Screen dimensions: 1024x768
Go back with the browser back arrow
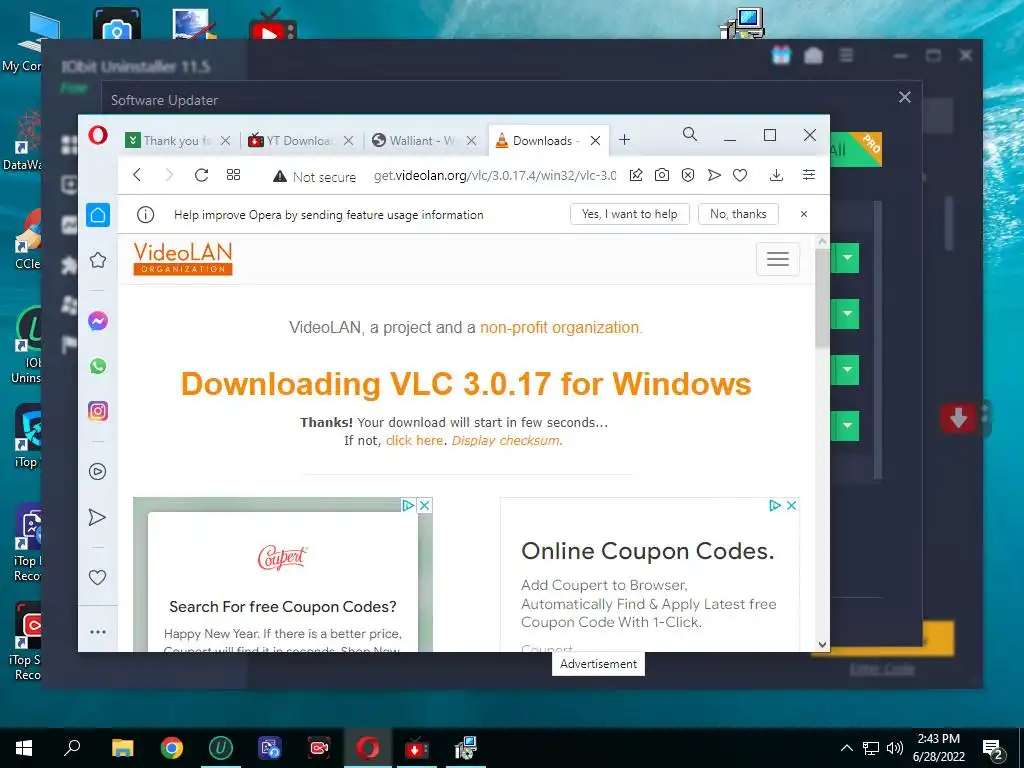coord(136,175)
